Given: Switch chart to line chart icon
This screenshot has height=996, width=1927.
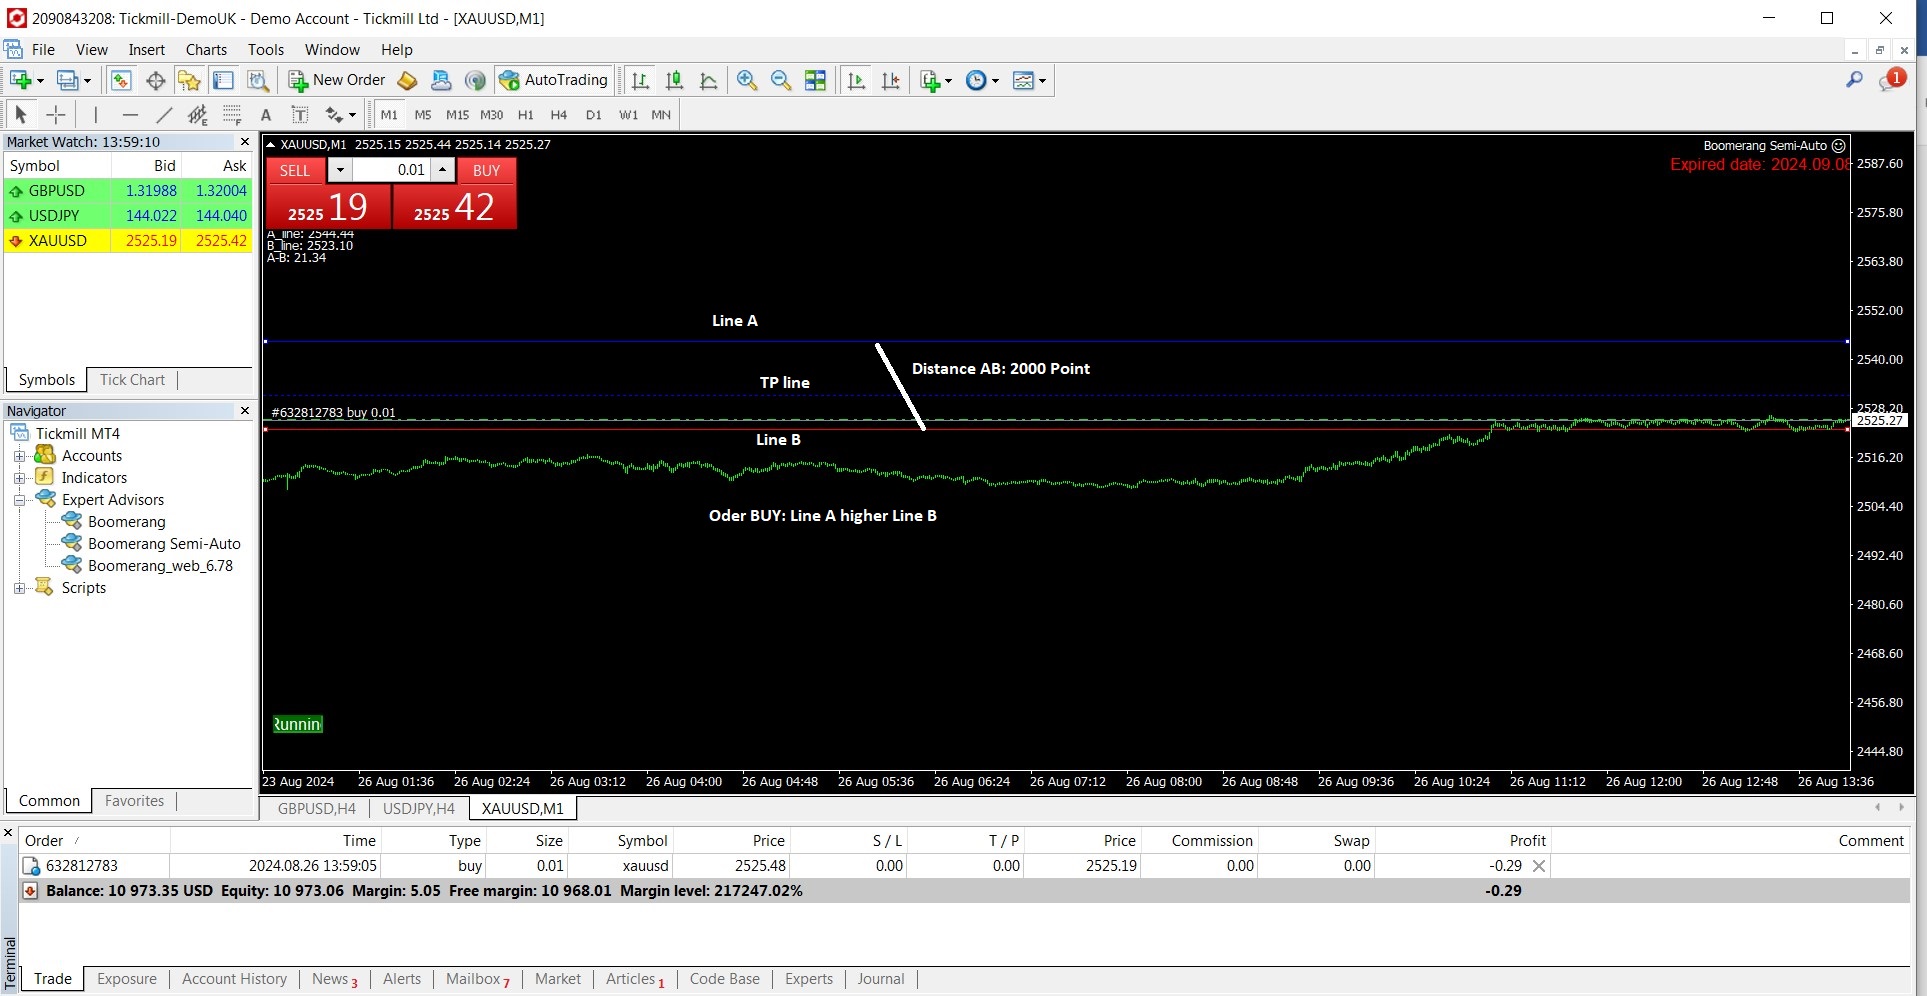Looking at the screenshot, I should pyautogui.click(x=709, y=80).
